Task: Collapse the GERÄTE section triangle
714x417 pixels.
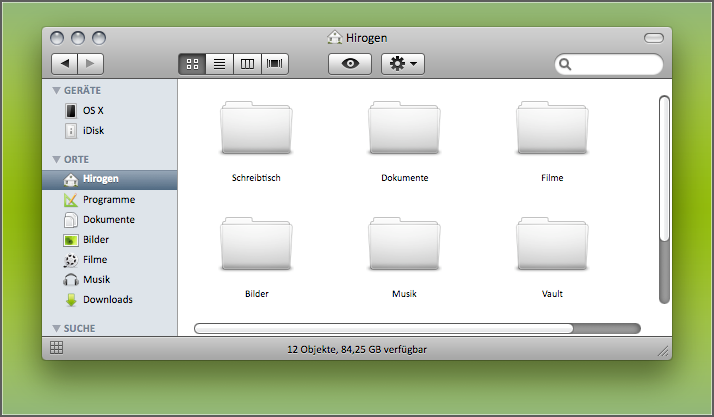Action: pos(56,91)
